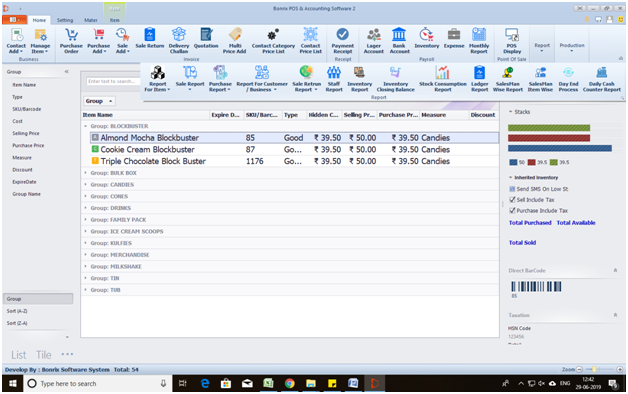Switch to Tile view

[44, 355]
